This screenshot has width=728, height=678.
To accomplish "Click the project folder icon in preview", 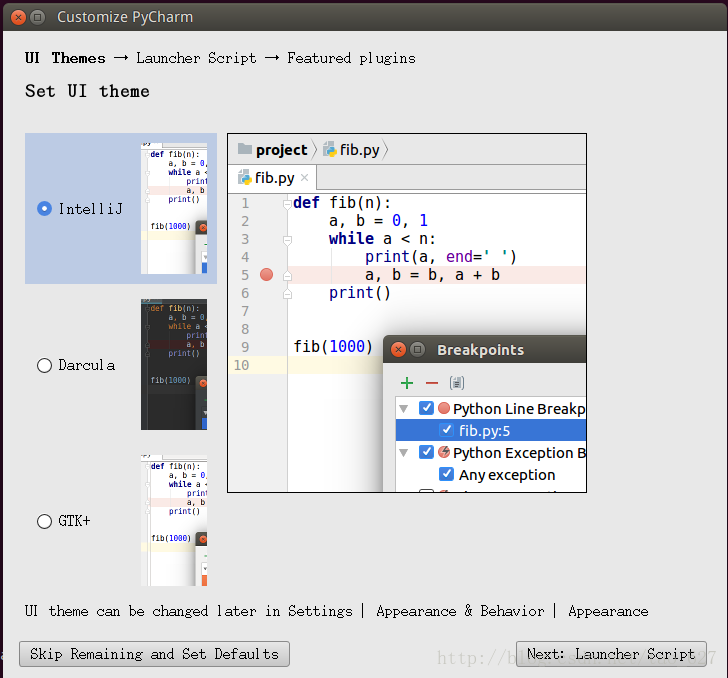I will (245, 149).
